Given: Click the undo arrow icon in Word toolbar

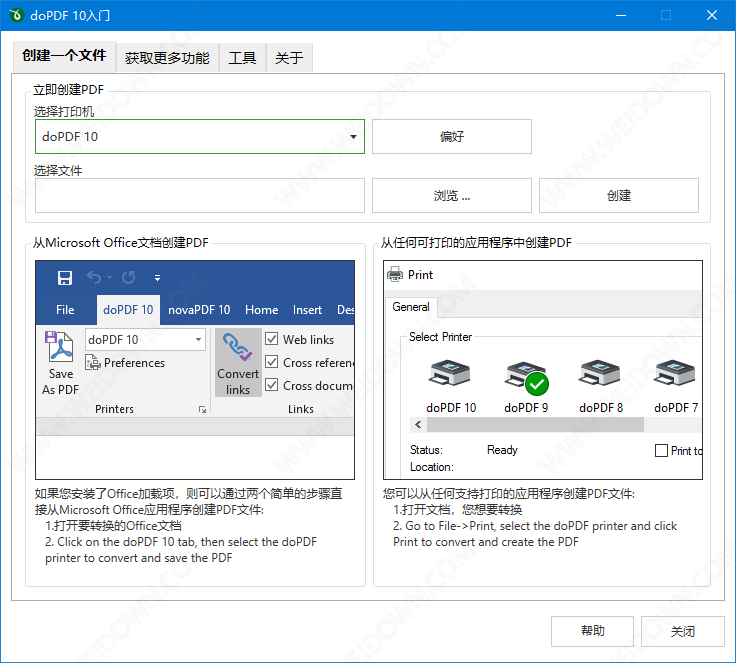Looking at the screenshot, I should [94, 278].
